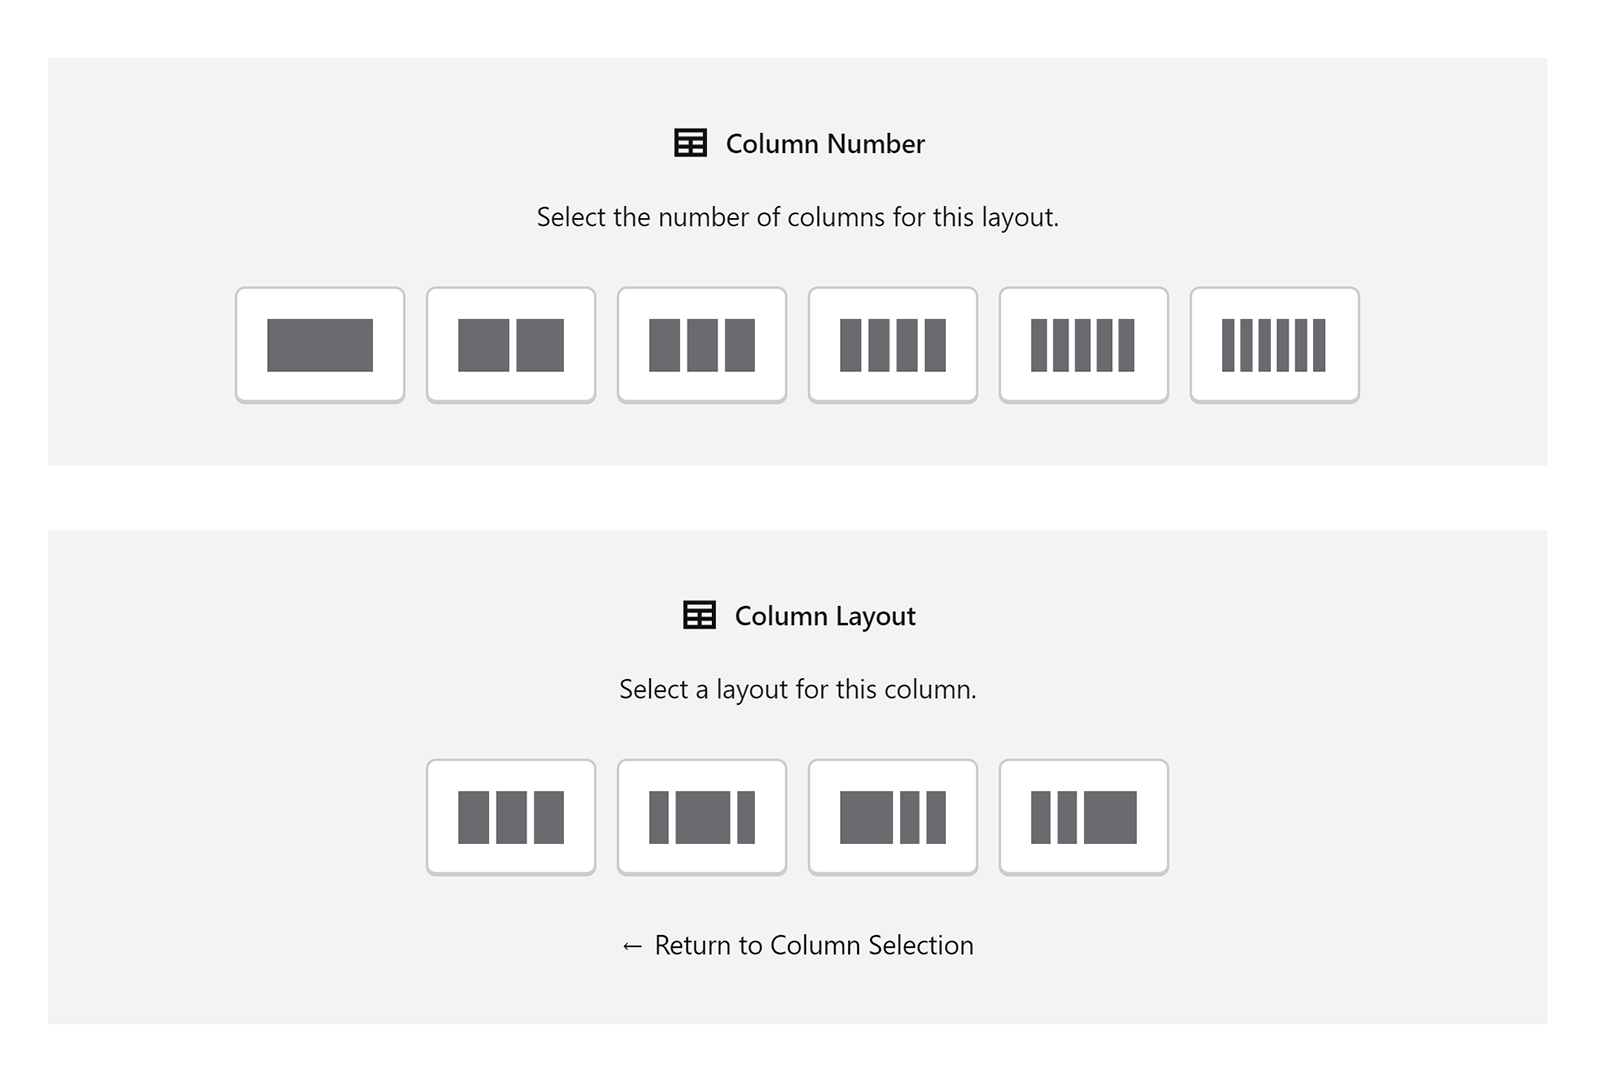Select the wide center column layout

click(x=702, y=817)
